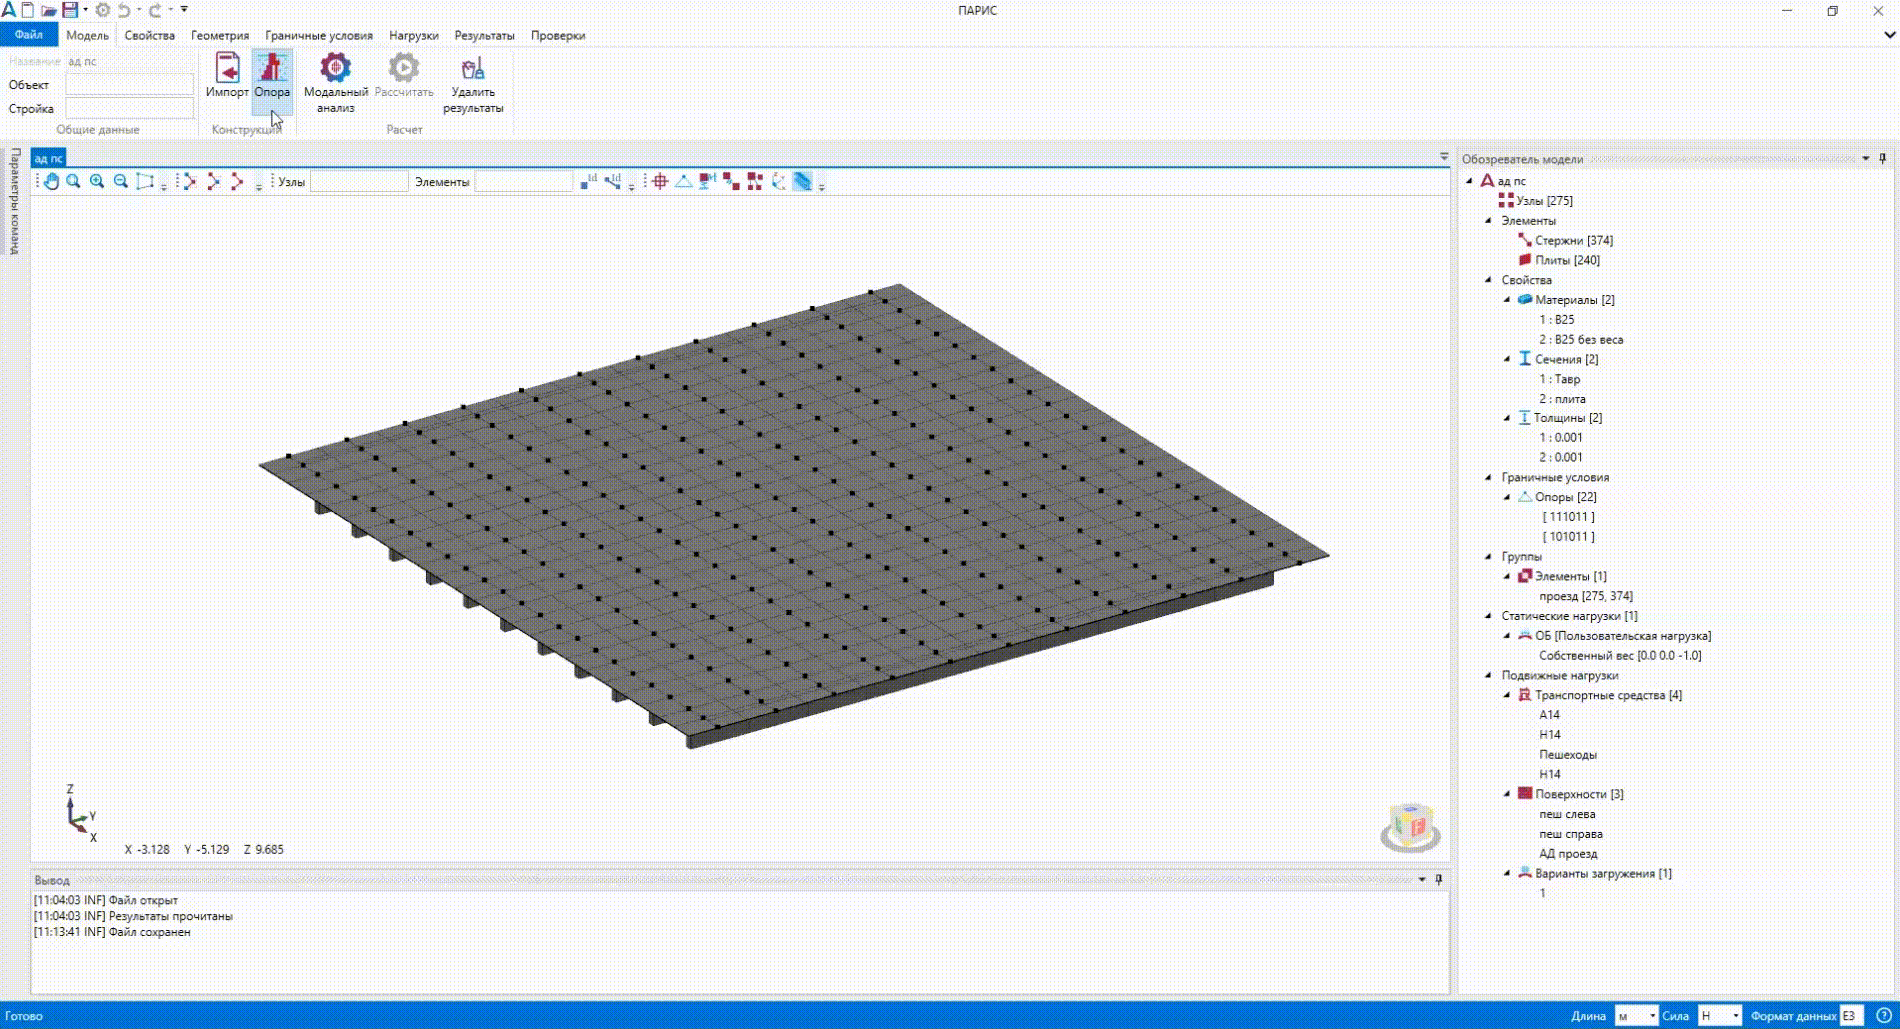Select the Пешеходы vehicle item

1568,755
